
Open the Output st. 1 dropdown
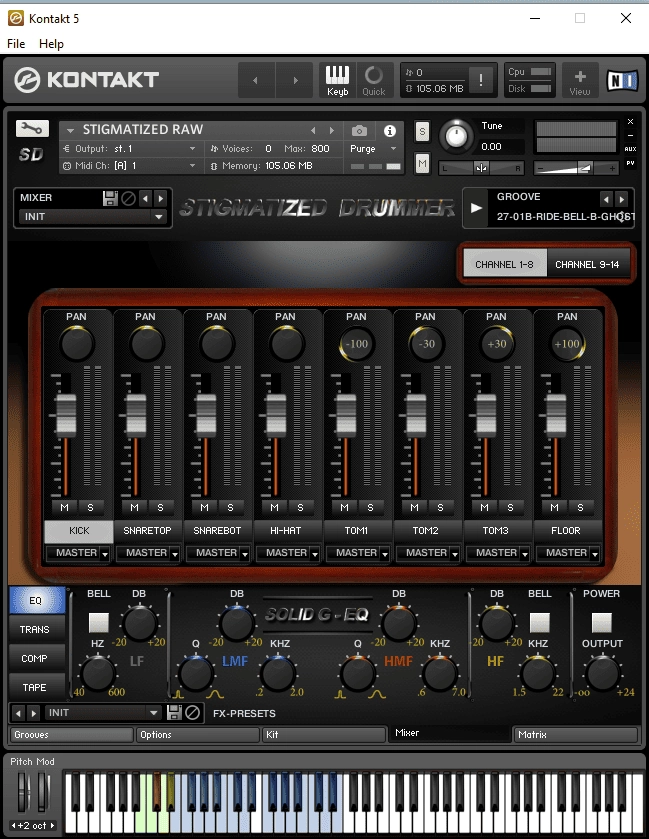click(x=130, y=149)
